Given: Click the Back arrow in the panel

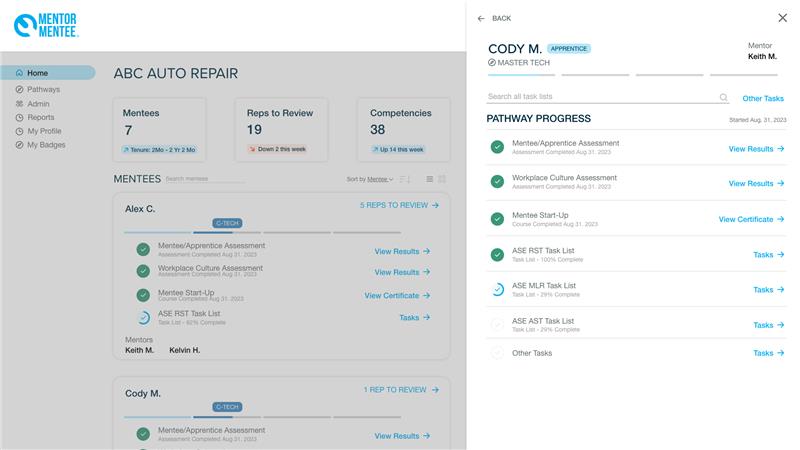Looking at the screenshot, I should tap(481, 18).
